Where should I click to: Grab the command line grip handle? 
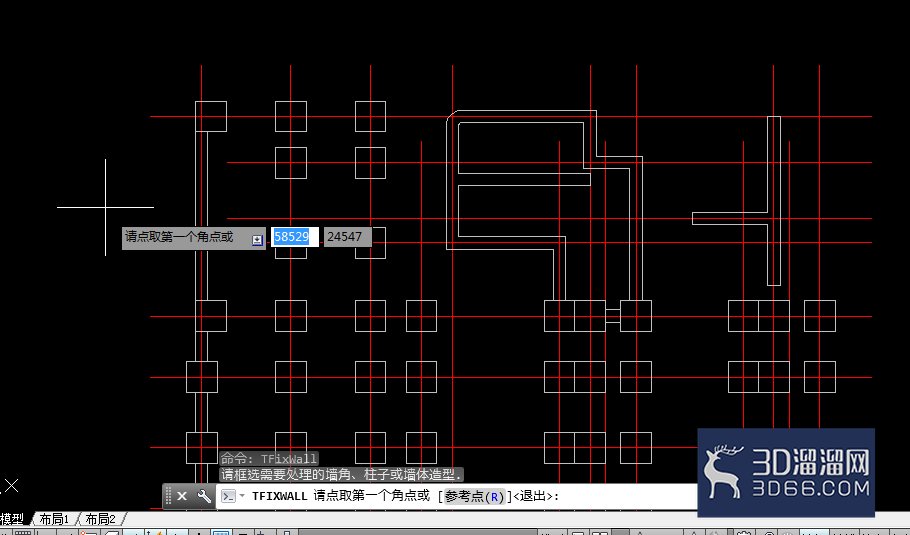click(x=168, y=496)
